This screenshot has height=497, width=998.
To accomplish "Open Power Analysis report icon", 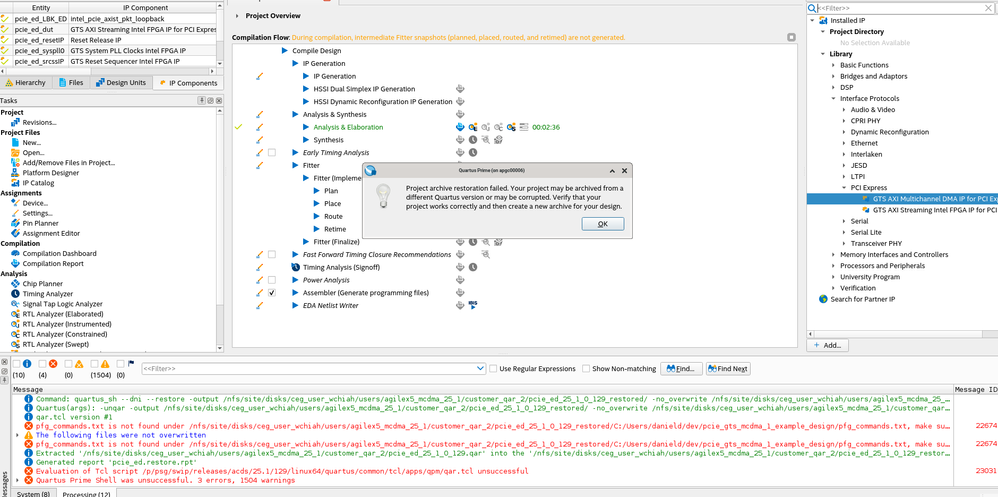I will point(460,280).
